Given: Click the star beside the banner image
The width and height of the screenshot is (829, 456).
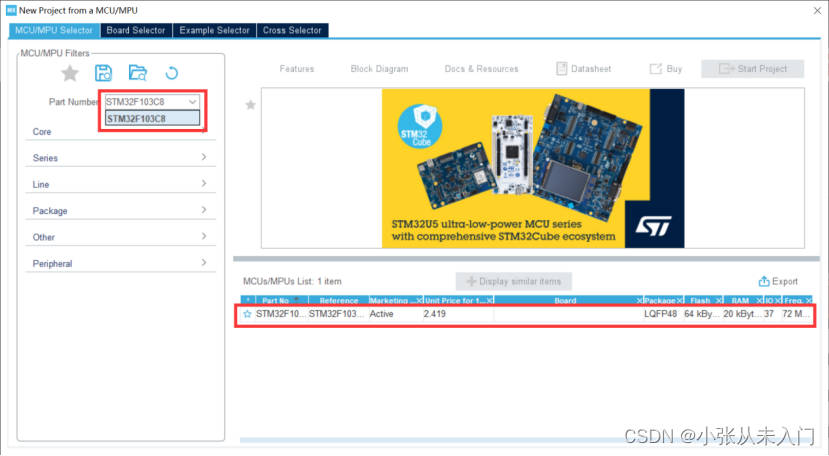Looking at the screenshot, I should [x=251, y=105].
